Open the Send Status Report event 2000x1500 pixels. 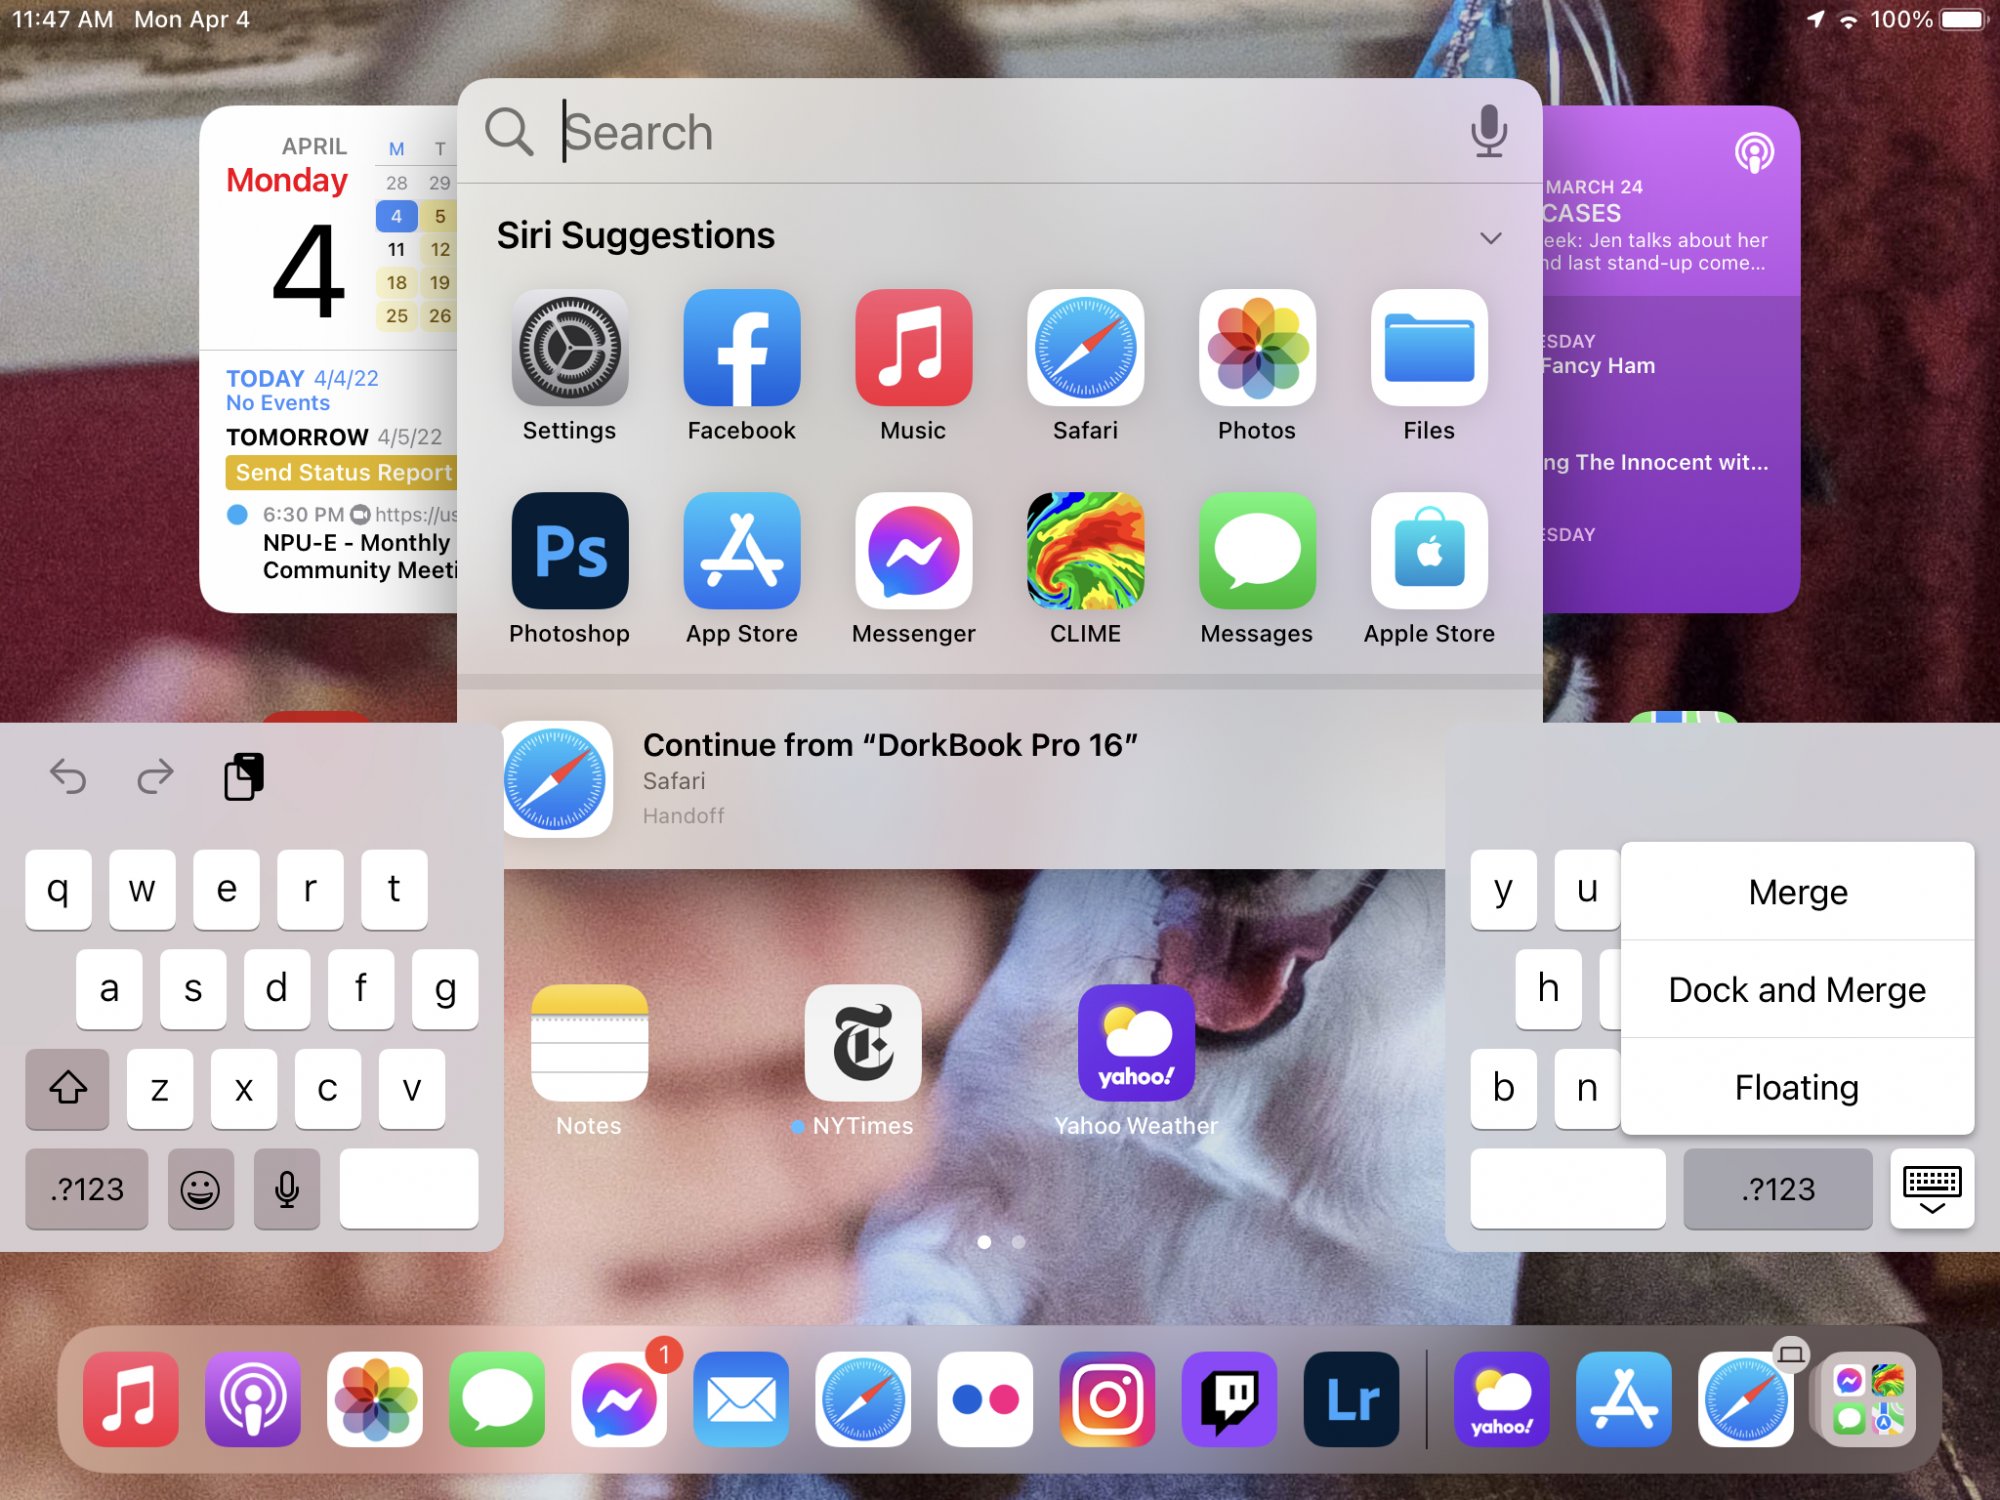(343, 472)
